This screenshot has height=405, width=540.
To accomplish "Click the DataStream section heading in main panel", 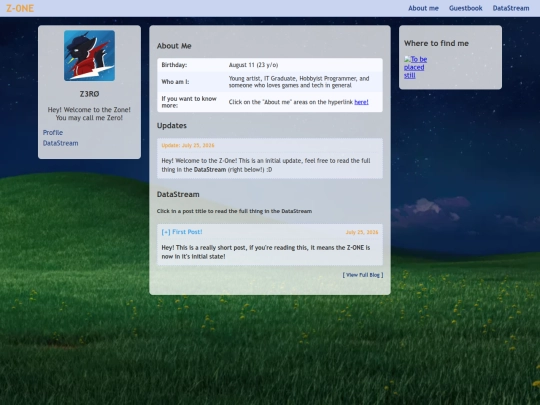I will click(178, 194).
